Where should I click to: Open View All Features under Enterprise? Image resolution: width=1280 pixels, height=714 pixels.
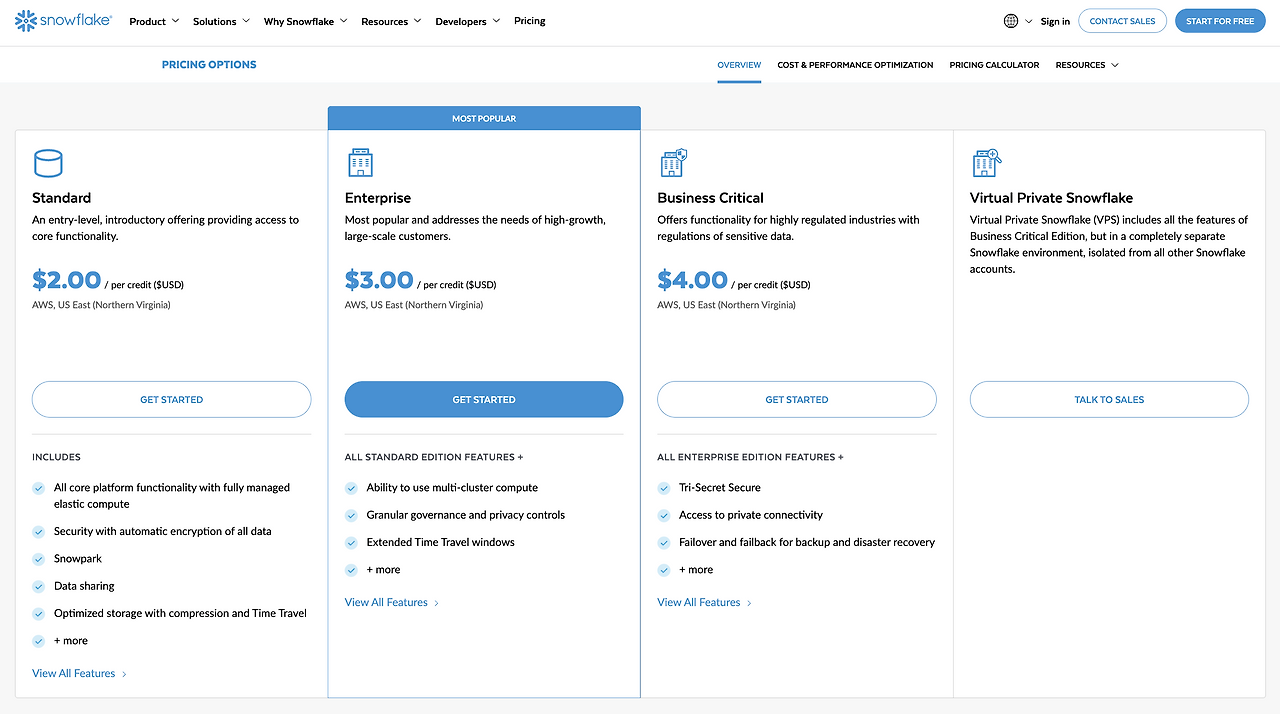coord(392,603)
